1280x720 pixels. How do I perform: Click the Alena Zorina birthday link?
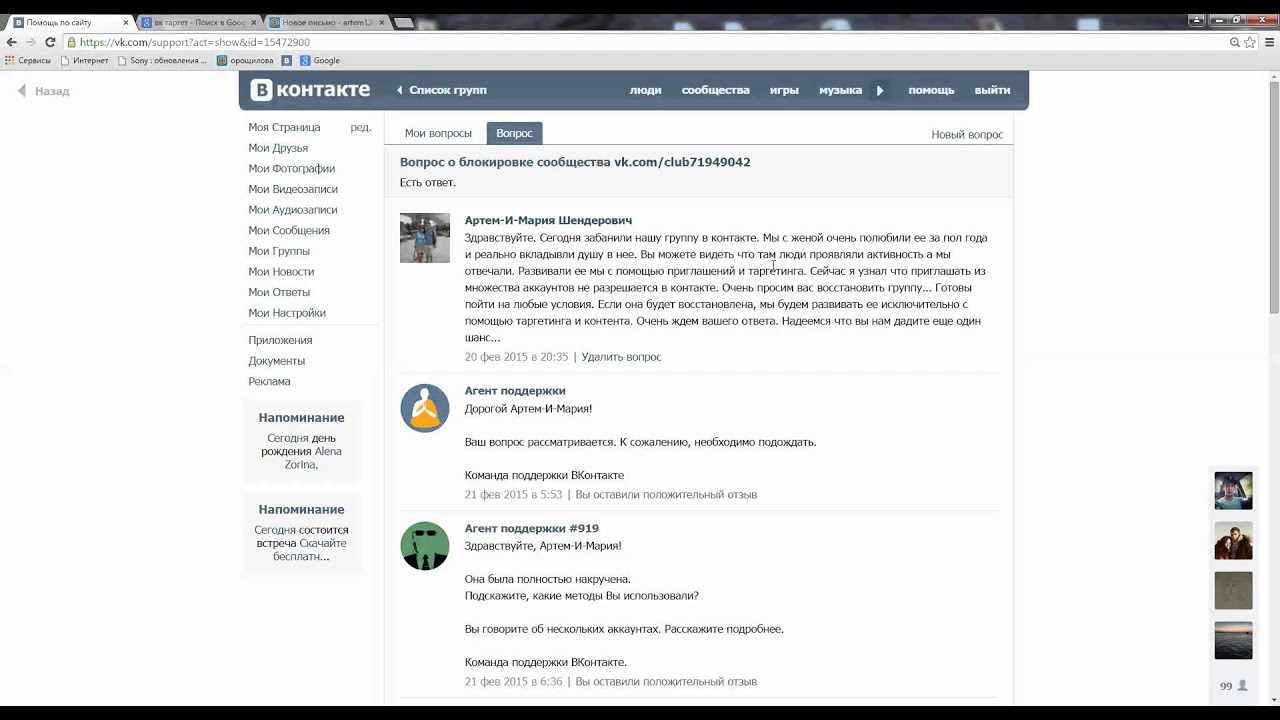(313, 458)
